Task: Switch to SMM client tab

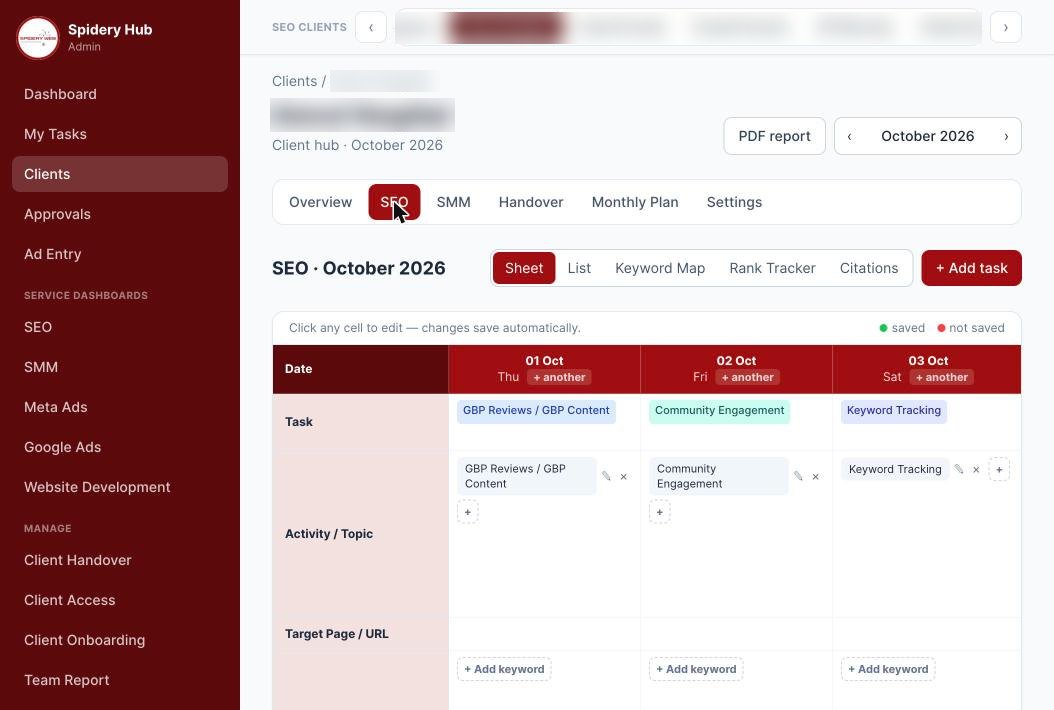Action: coord(453,202)
